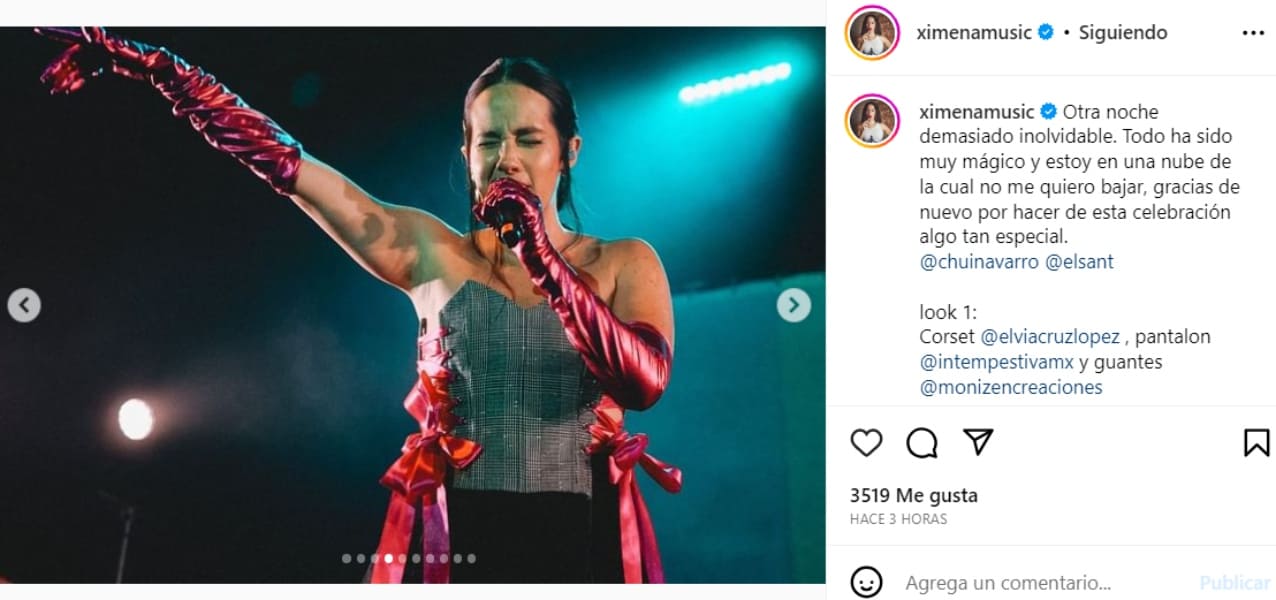Click the Publicar comment button
The image size is (1276, 600).
pyautogui.click(x=1234, y=582)
